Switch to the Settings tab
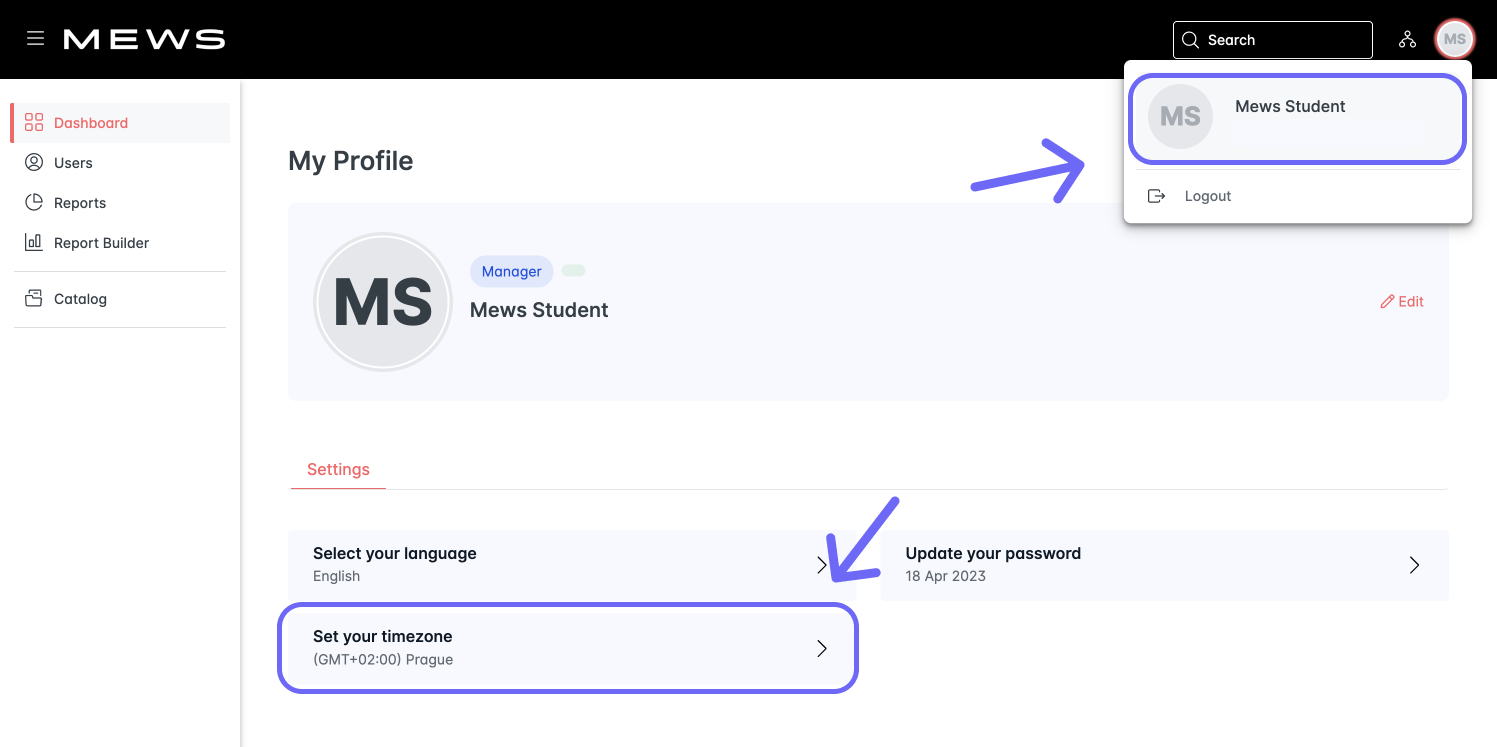The image size is (1497, 747). (x=338, y=469)
